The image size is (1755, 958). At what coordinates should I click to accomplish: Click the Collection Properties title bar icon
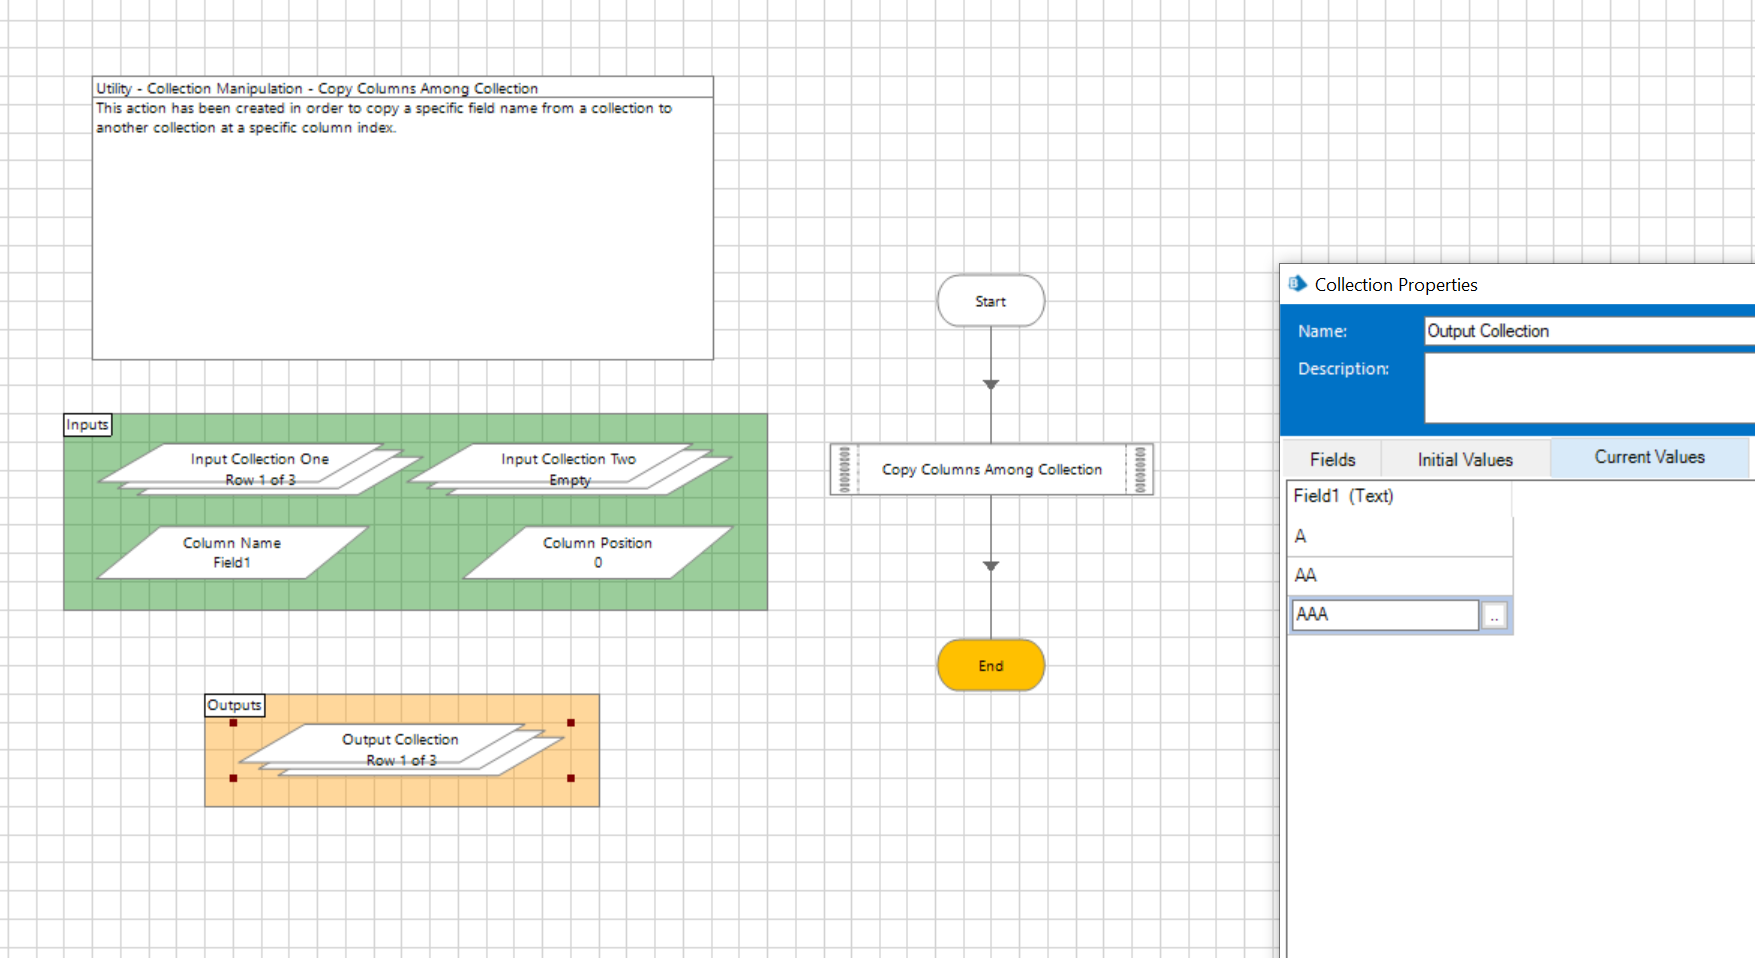tap(1297, 284)
